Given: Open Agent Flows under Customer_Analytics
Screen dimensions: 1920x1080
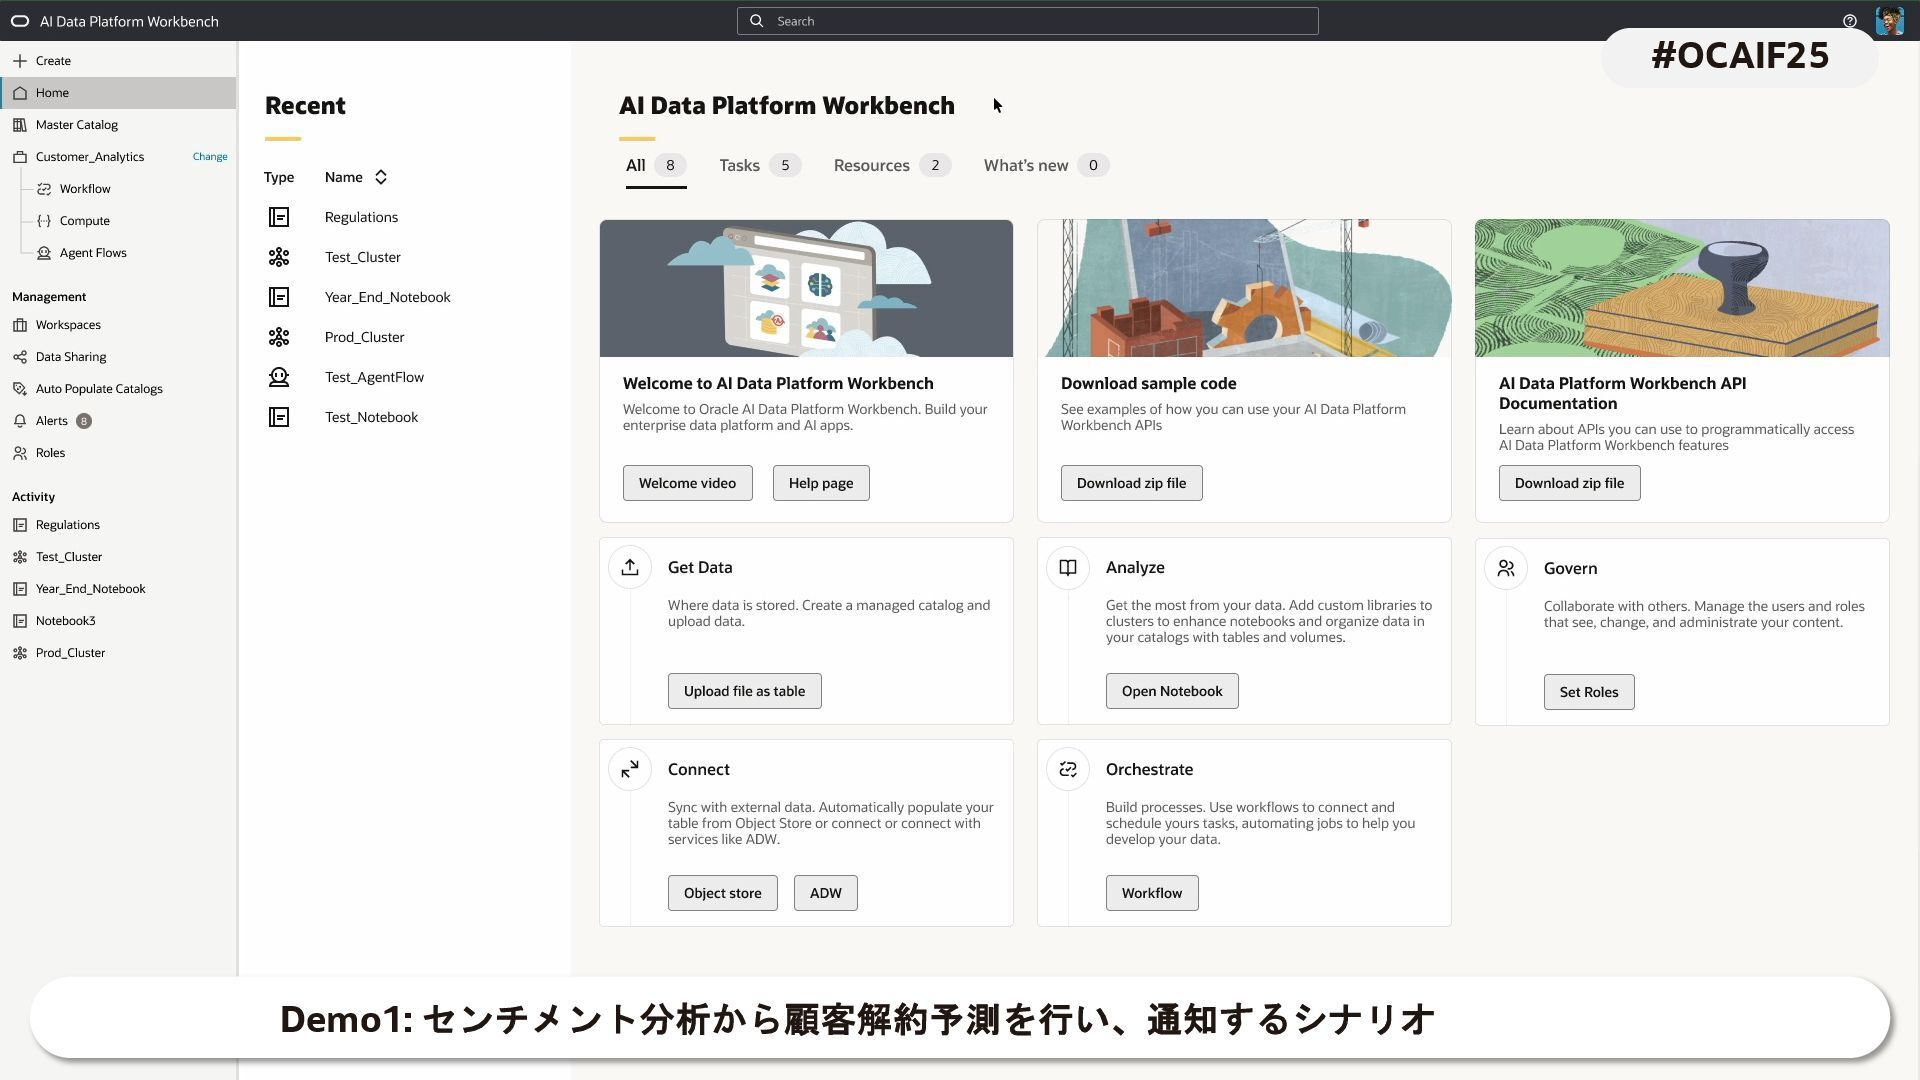Looking at the screenshot, I should [x=92, y=253].
